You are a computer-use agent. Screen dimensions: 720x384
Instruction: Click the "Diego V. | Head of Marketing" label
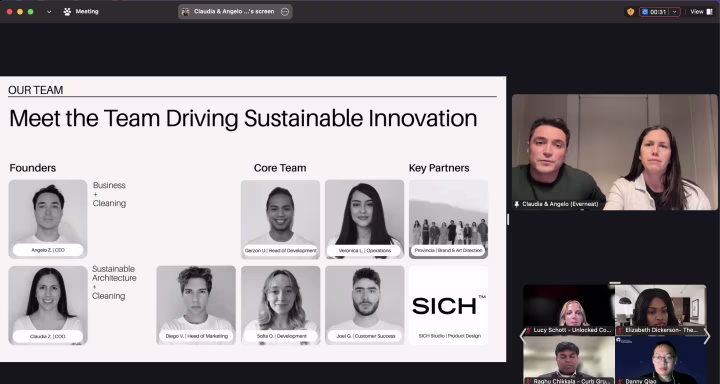pyautogui.click(x=197, y=336)
